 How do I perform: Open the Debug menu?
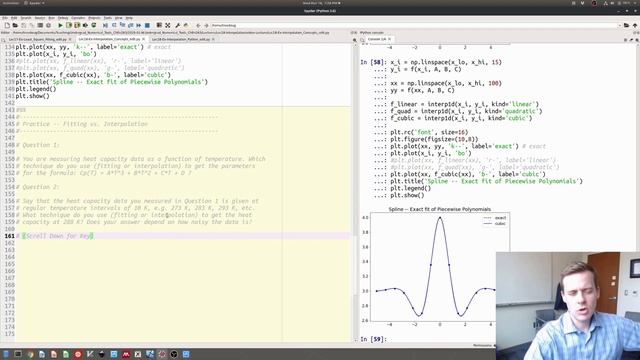coord(63,18)
